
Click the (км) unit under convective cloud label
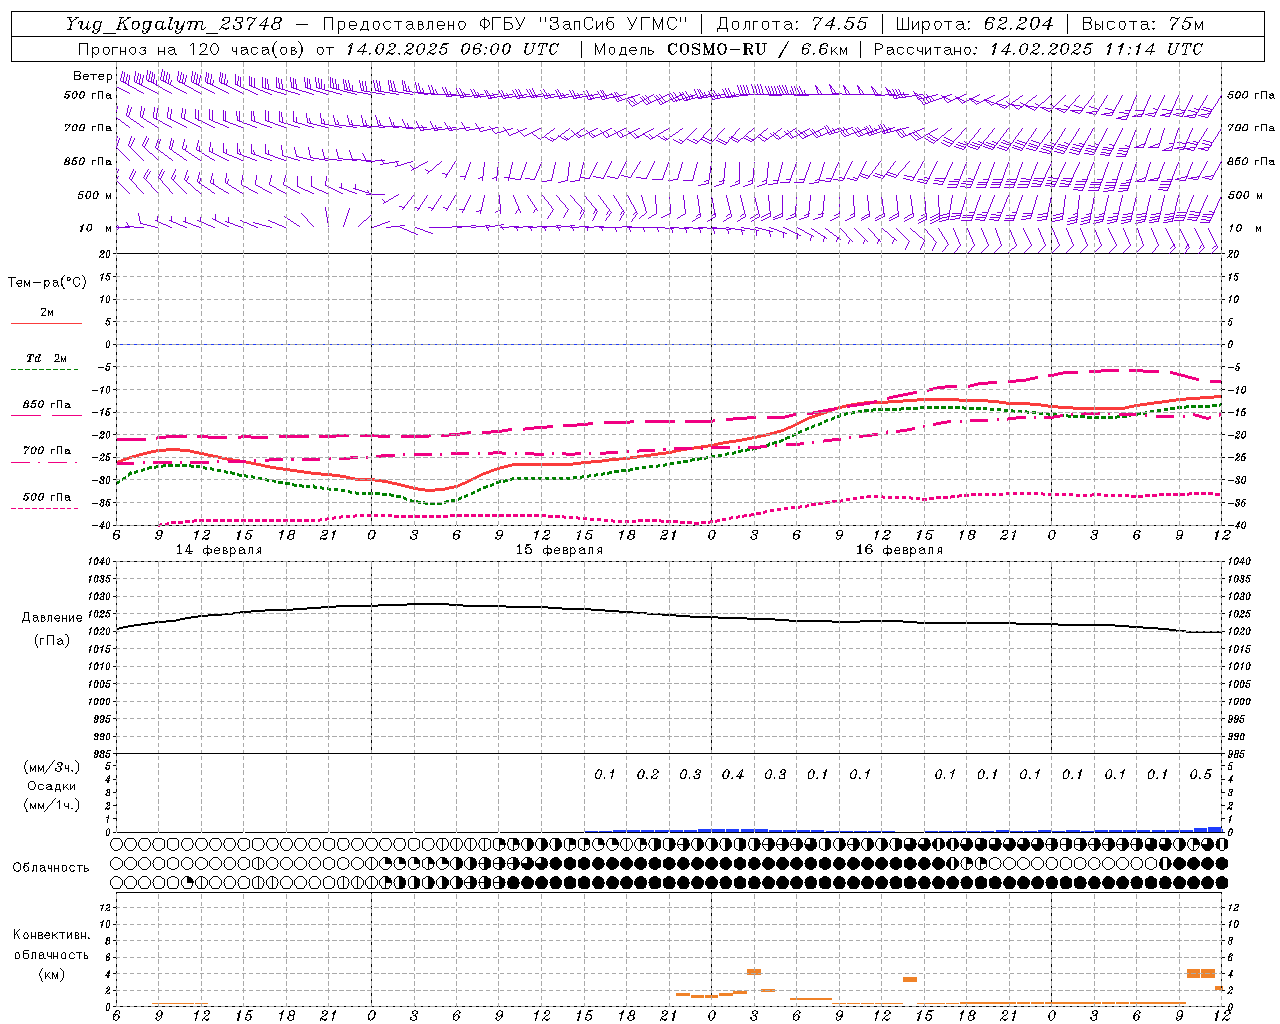point(52,974)
